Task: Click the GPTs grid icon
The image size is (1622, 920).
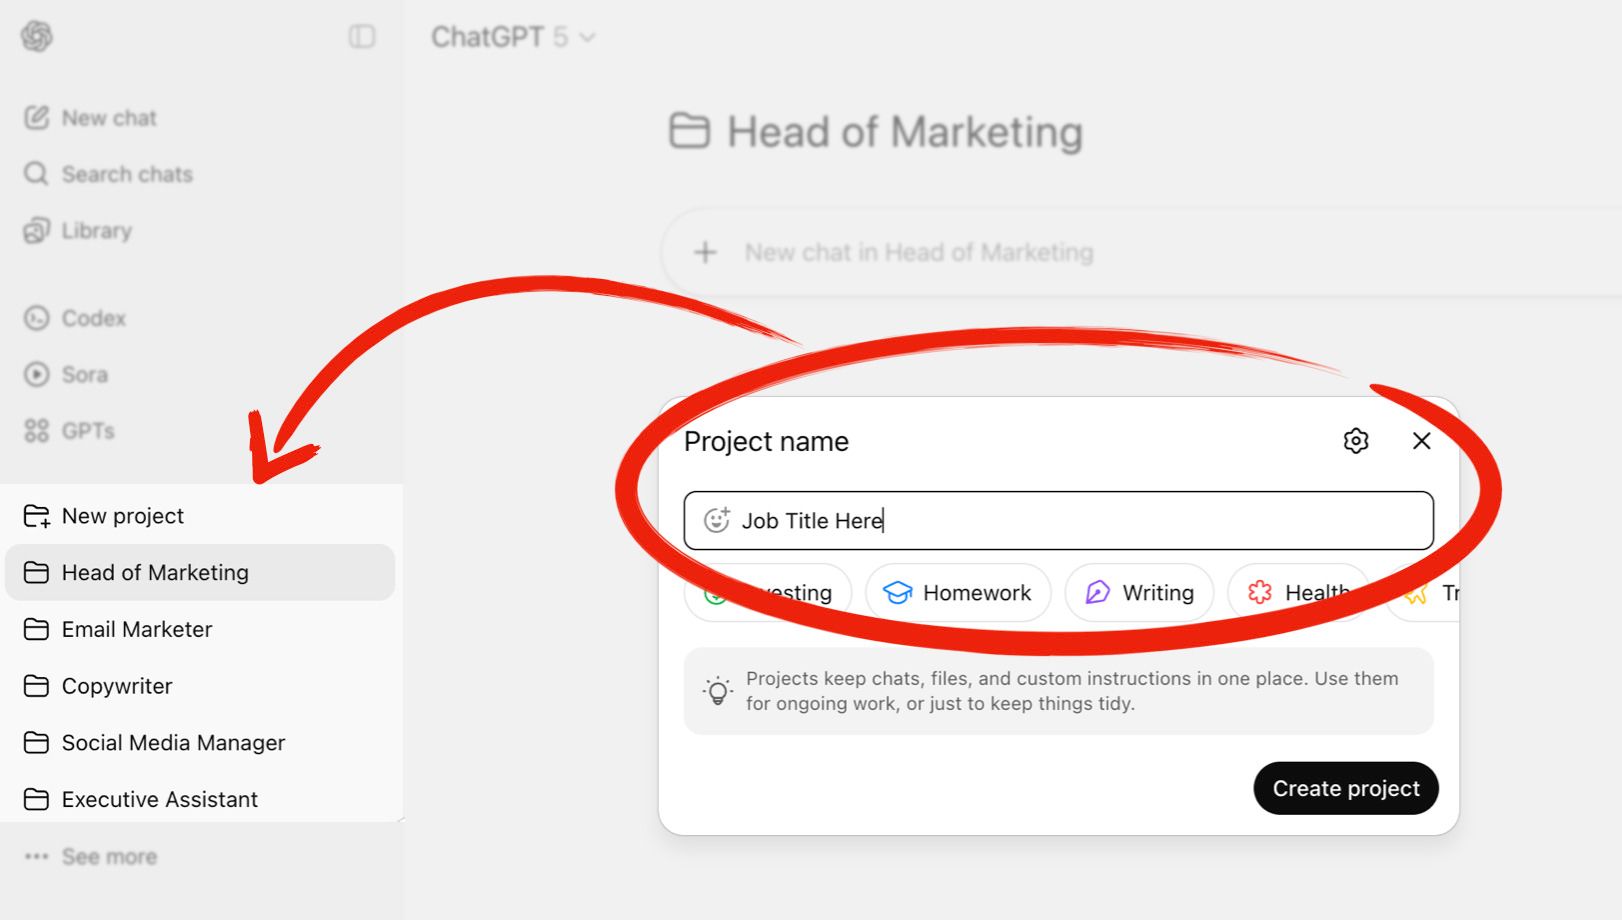Action: pyautogui.click(x=36, y=431)
